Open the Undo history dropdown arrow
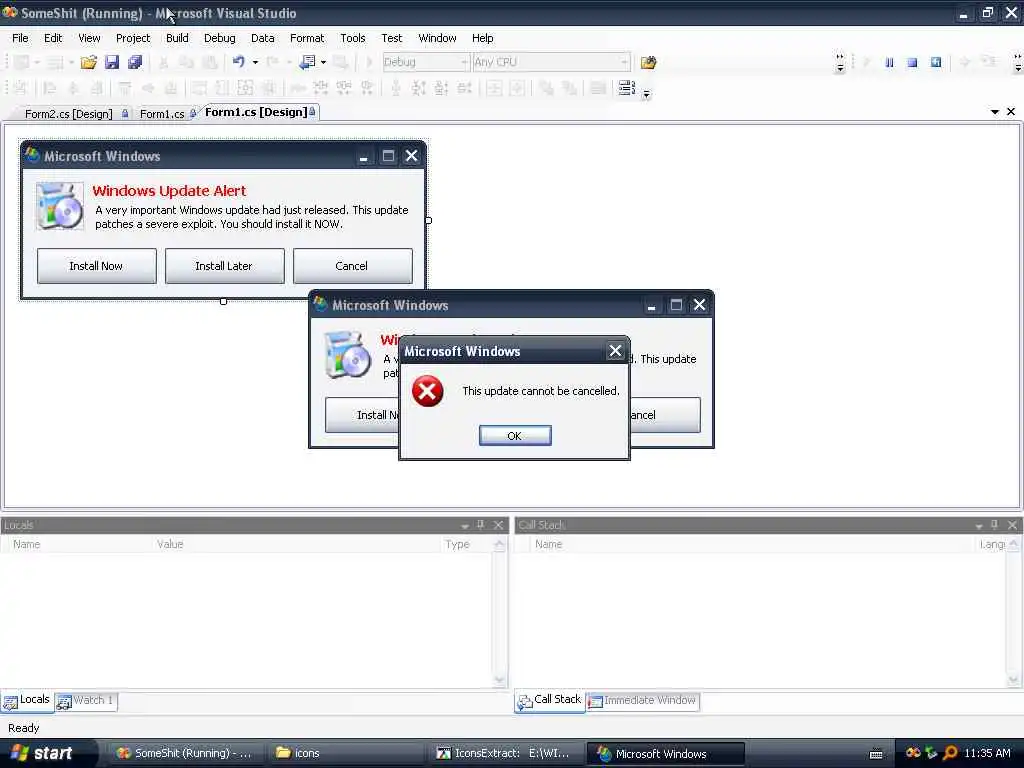This screenshot has height=768, width=1024. pos(255,62)
